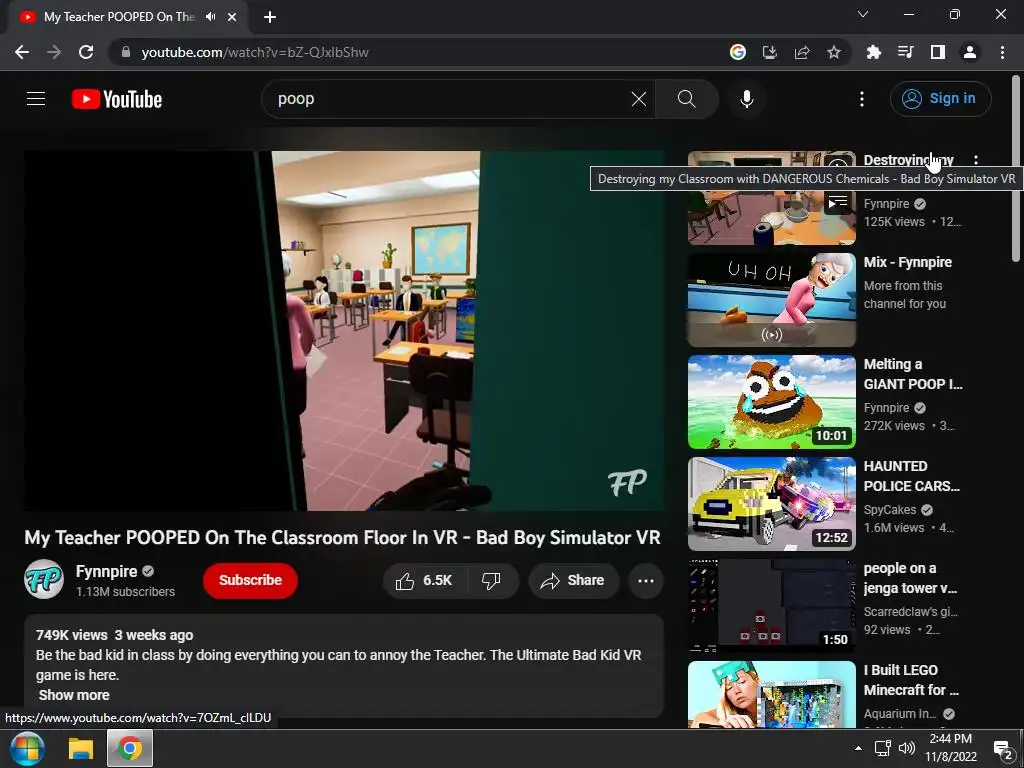
Task: Bookmark this page with the star
Action: point(834,52)
